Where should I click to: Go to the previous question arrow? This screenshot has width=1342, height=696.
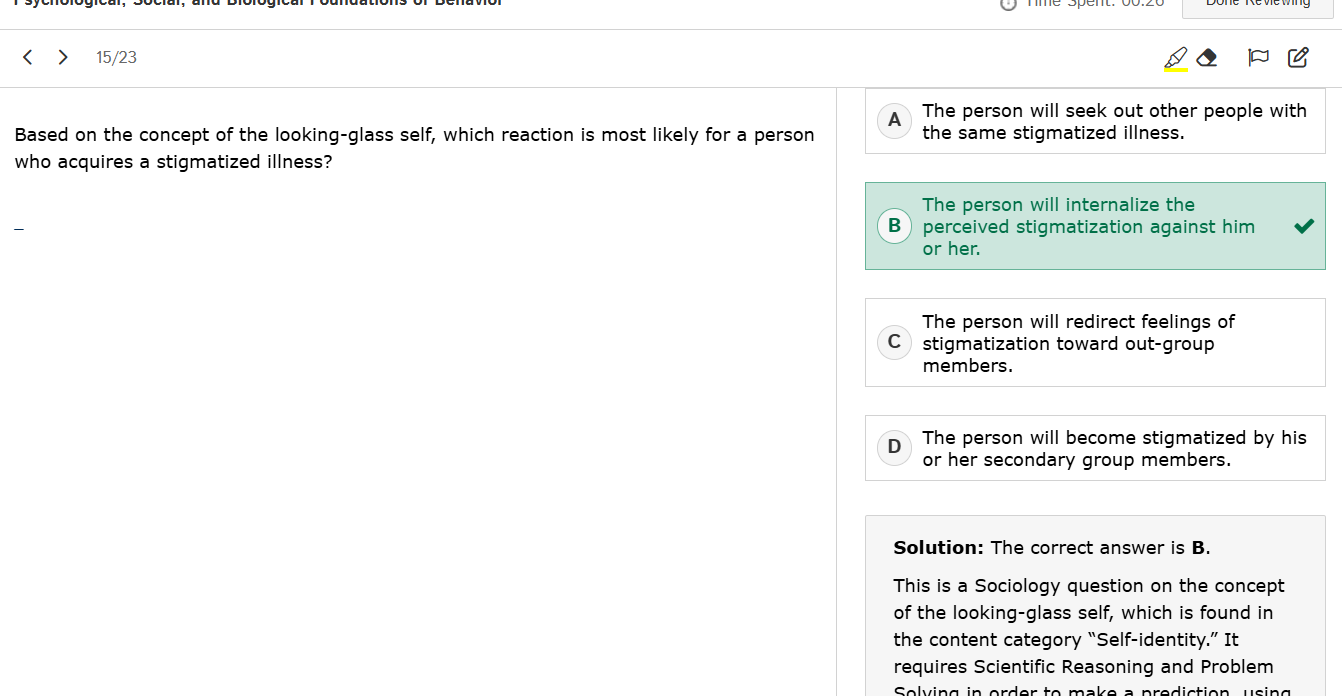(28, 57)
